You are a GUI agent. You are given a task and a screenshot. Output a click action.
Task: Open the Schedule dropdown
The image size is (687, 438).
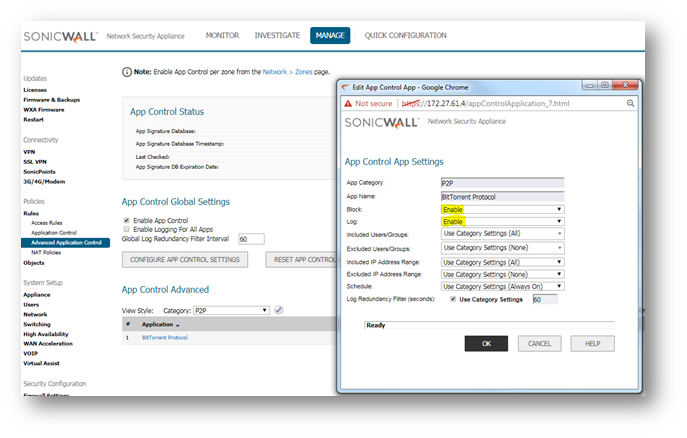(x=503, y=286)
